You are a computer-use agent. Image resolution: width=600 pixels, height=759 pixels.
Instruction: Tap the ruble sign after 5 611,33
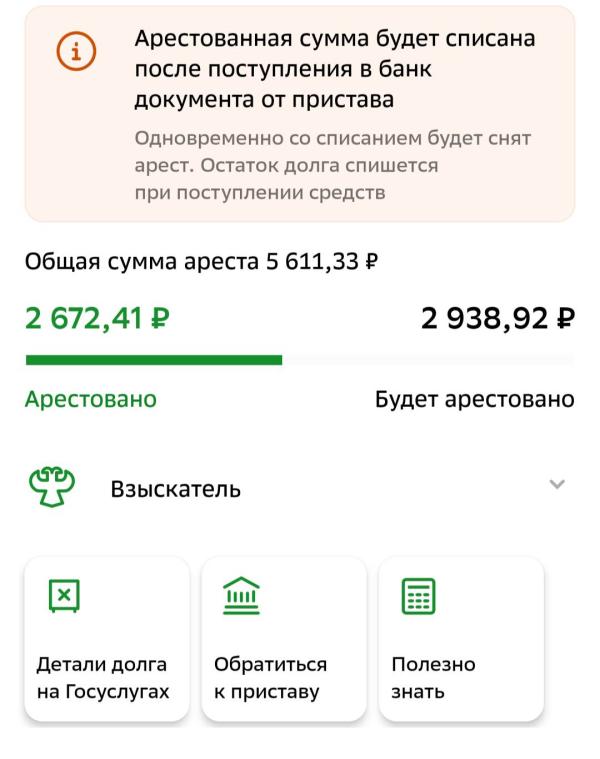pyautogui.click(x=372, y=264)
